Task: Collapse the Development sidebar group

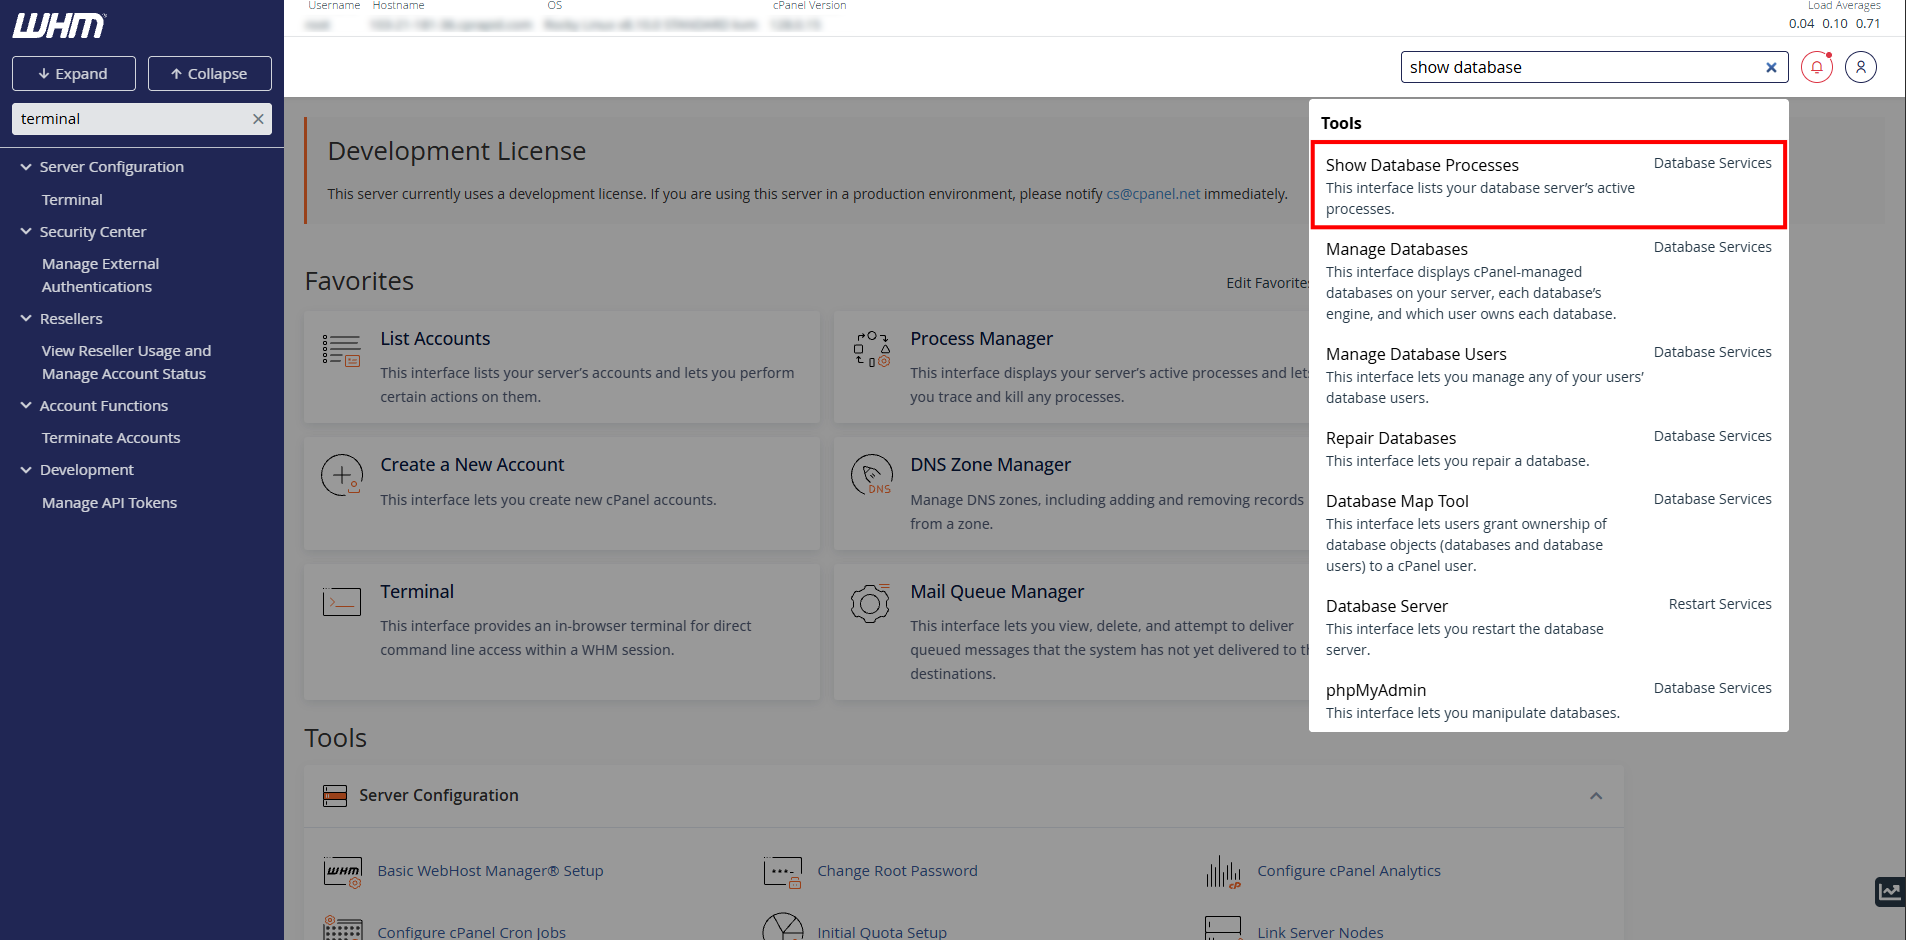Action: pyautogui.click(x=26, y=470)
